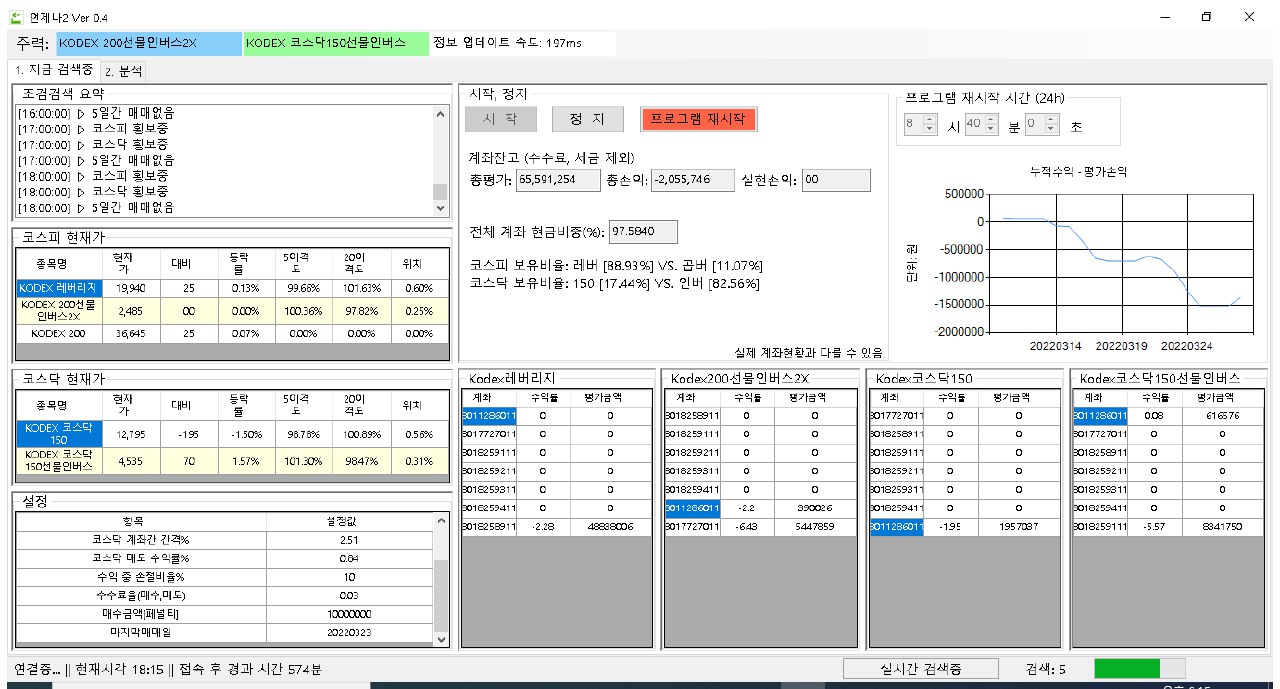Screen dimensions: 1280x689
Task: Click the 코스닥 매도 수익률% setting row
Action: coord(225,558)
